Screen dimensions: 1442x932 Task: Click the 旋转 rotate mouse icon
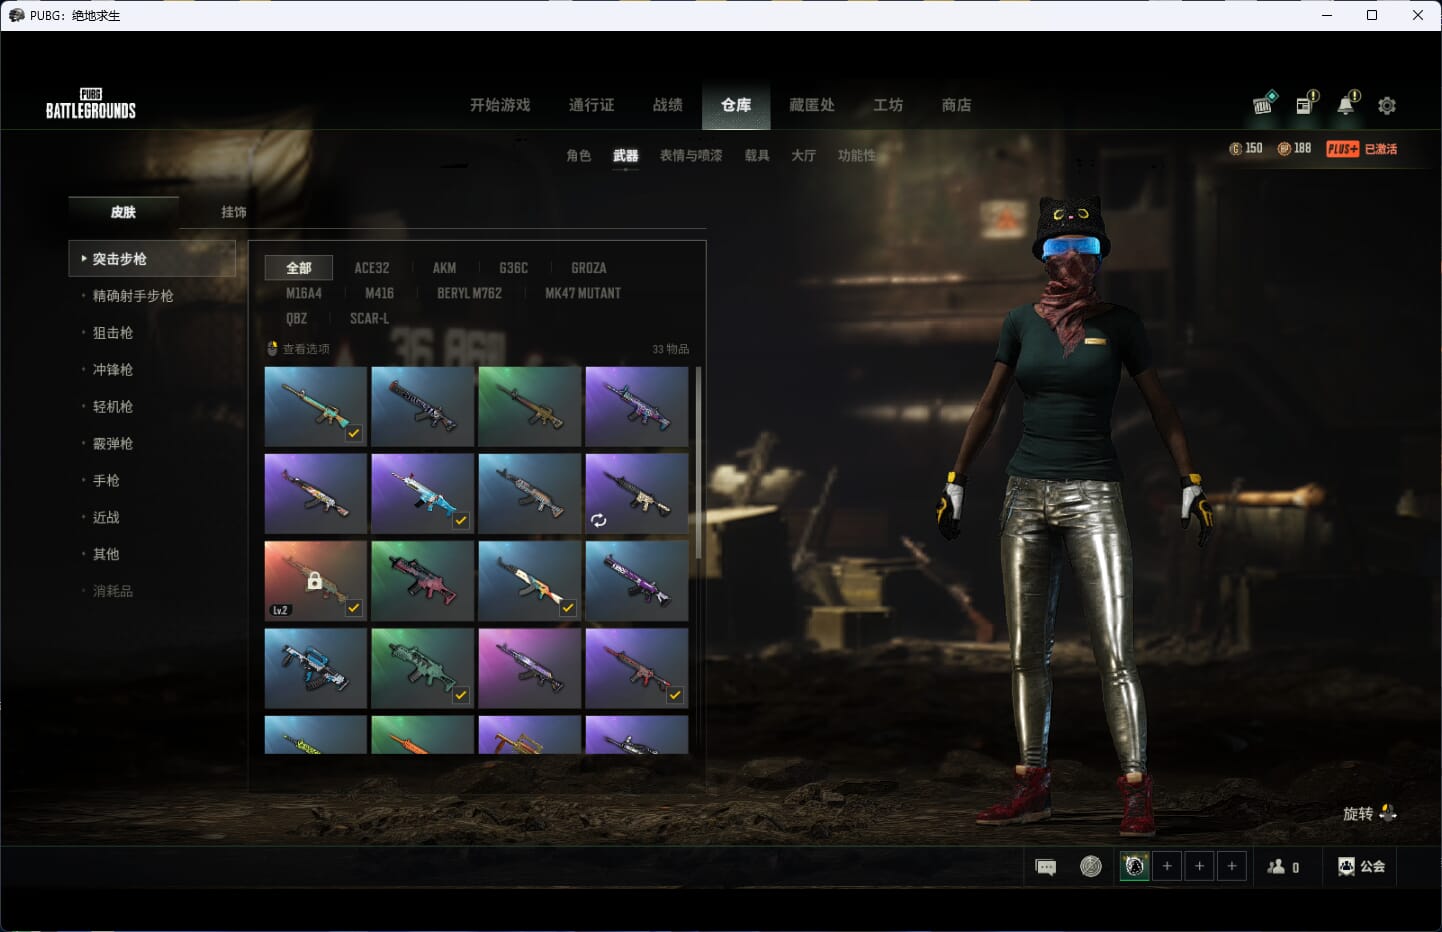[x=1388, y=813]
